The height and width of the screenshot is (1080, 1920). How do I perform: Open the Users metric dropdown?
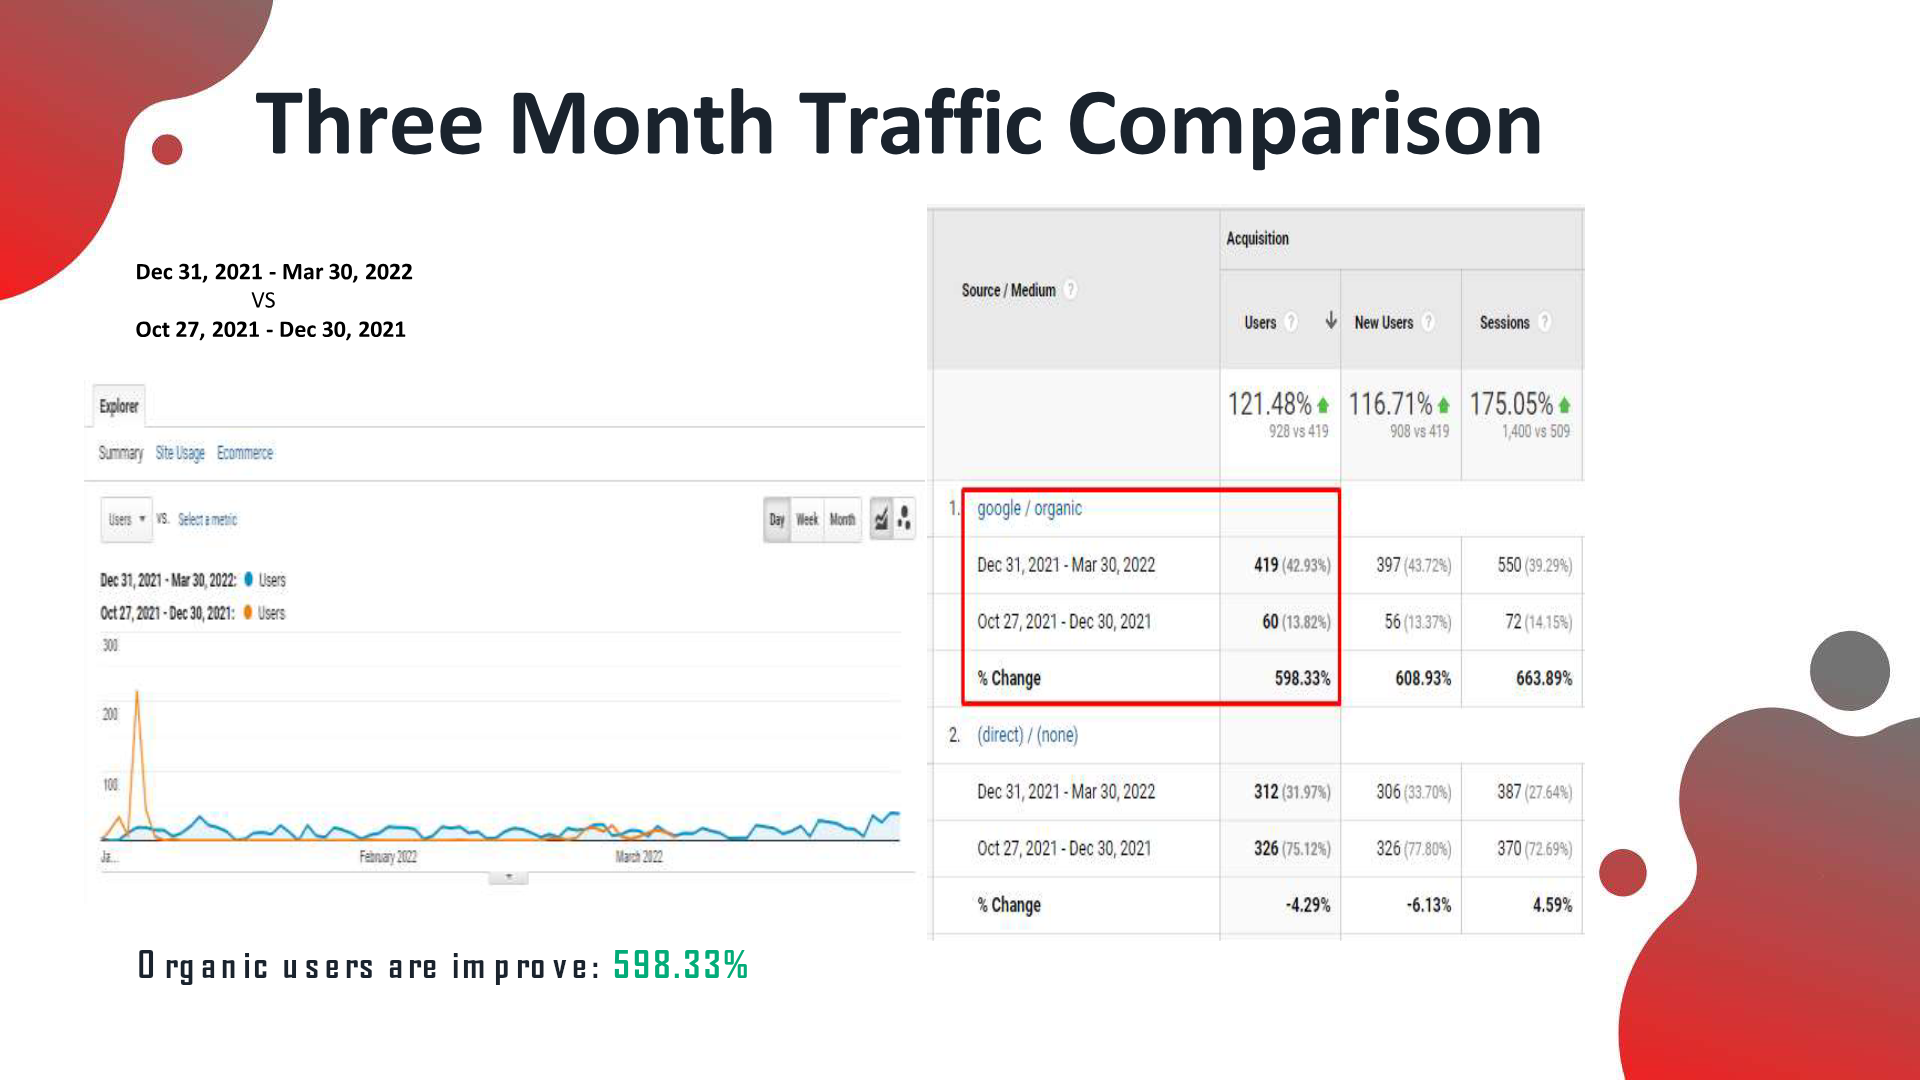click(126, 519)
